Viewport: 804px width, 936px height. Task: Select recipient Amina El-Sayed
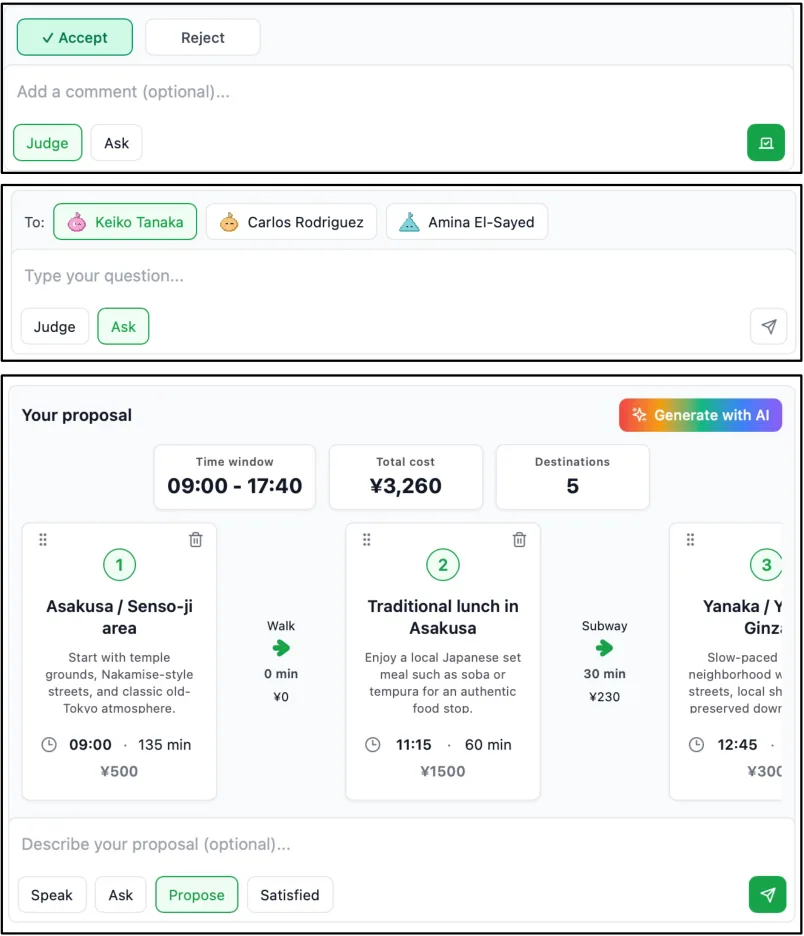(467, 222)
